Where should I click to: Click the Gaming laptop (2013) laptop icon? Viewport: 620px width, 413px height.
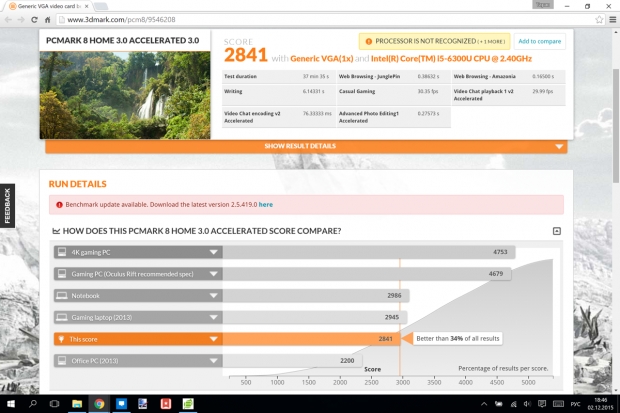coord(62,317)
